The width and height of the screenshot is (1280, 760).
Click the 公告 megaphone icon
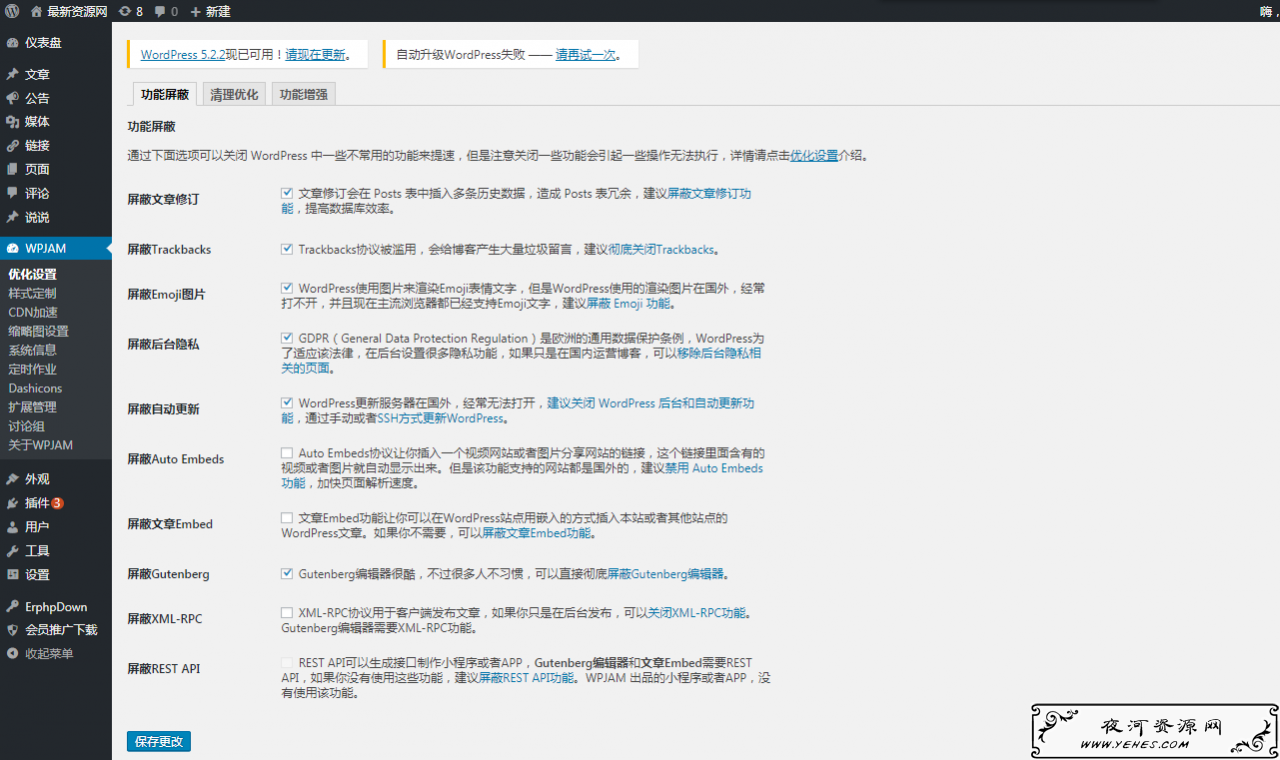point(12,98)
